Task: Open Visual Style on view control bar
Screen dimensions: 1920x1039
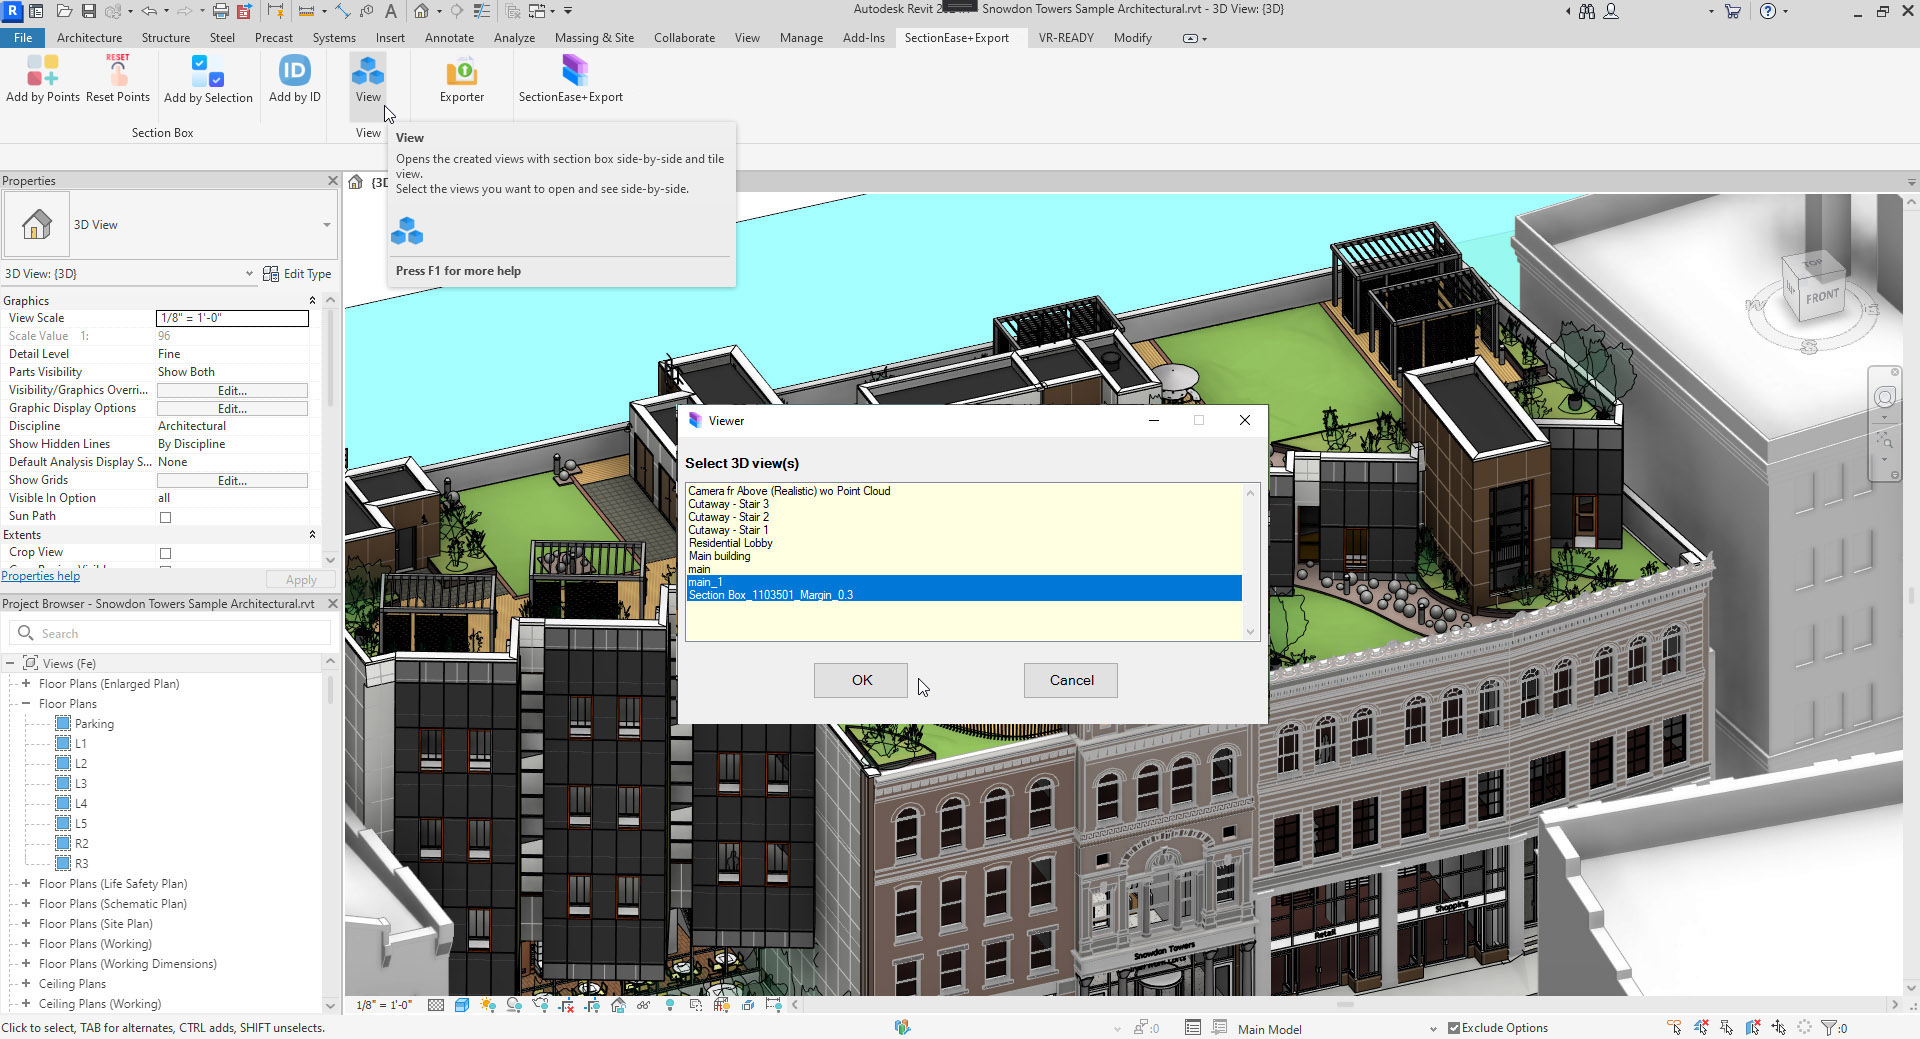Action: tap(462, 1005)
